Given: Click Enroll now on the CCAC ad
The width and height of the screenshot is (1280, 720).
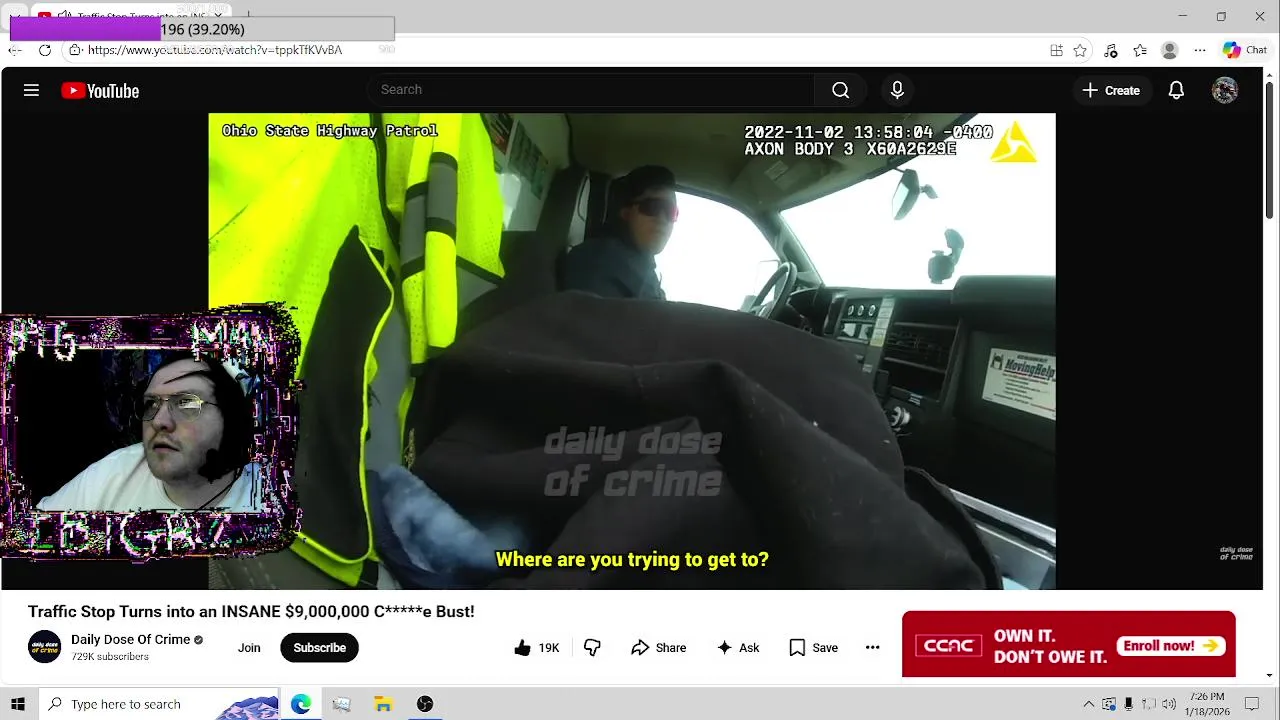Looking at the screenshot, I should pyautogui.click(x=1171, y=646).
